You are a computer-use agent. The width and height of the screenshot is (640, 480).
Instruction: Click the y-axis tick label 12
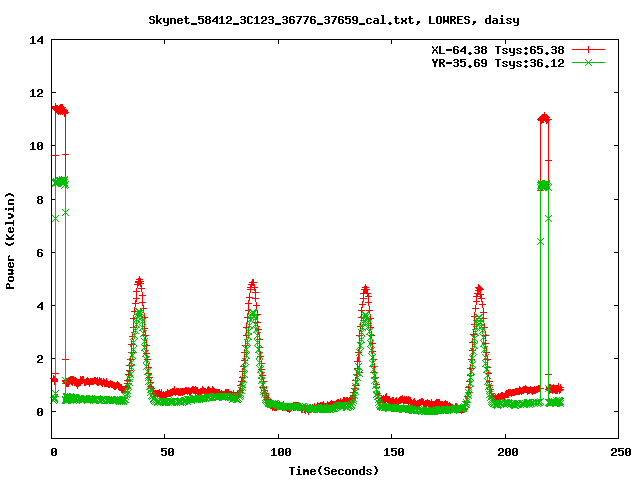pyautogui.click(x=36, y=93)
